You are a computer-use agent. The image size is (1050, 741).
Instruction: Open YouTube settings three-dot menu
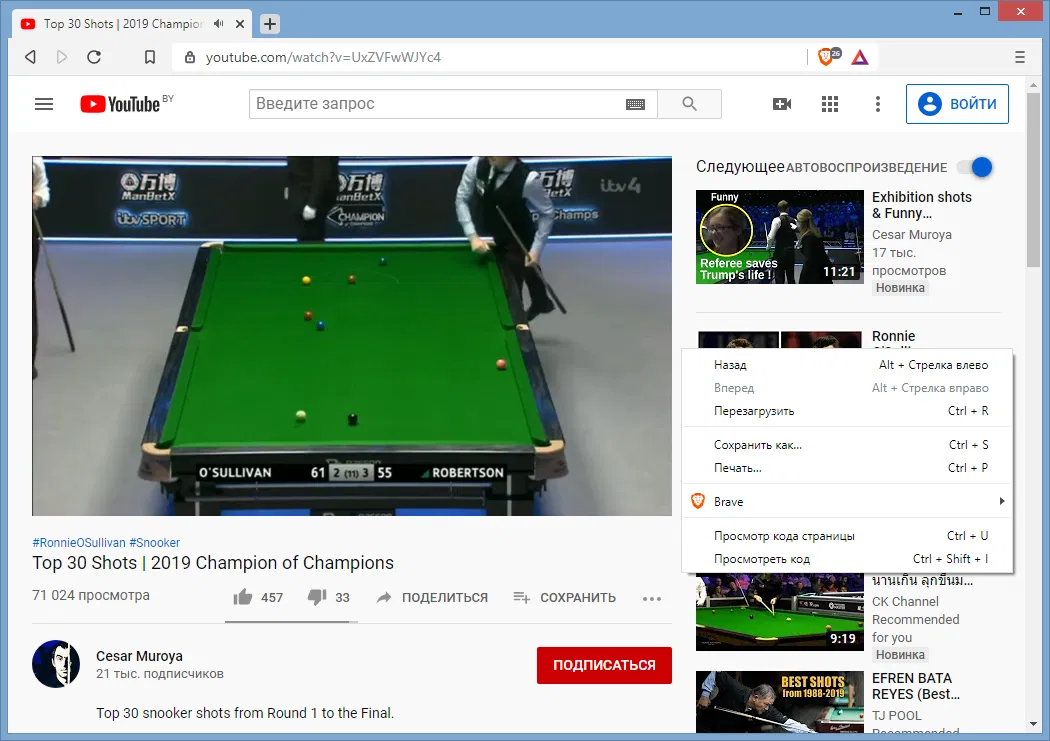tap(877, 104)
